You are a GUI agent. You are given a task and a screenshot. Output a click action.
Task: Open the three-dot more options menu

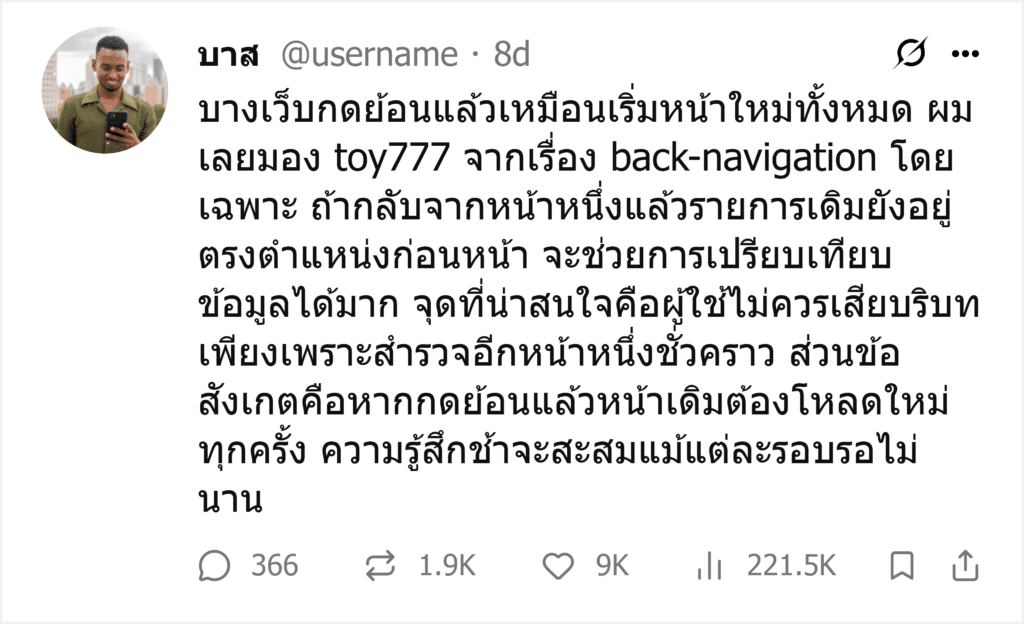point(965,54)
